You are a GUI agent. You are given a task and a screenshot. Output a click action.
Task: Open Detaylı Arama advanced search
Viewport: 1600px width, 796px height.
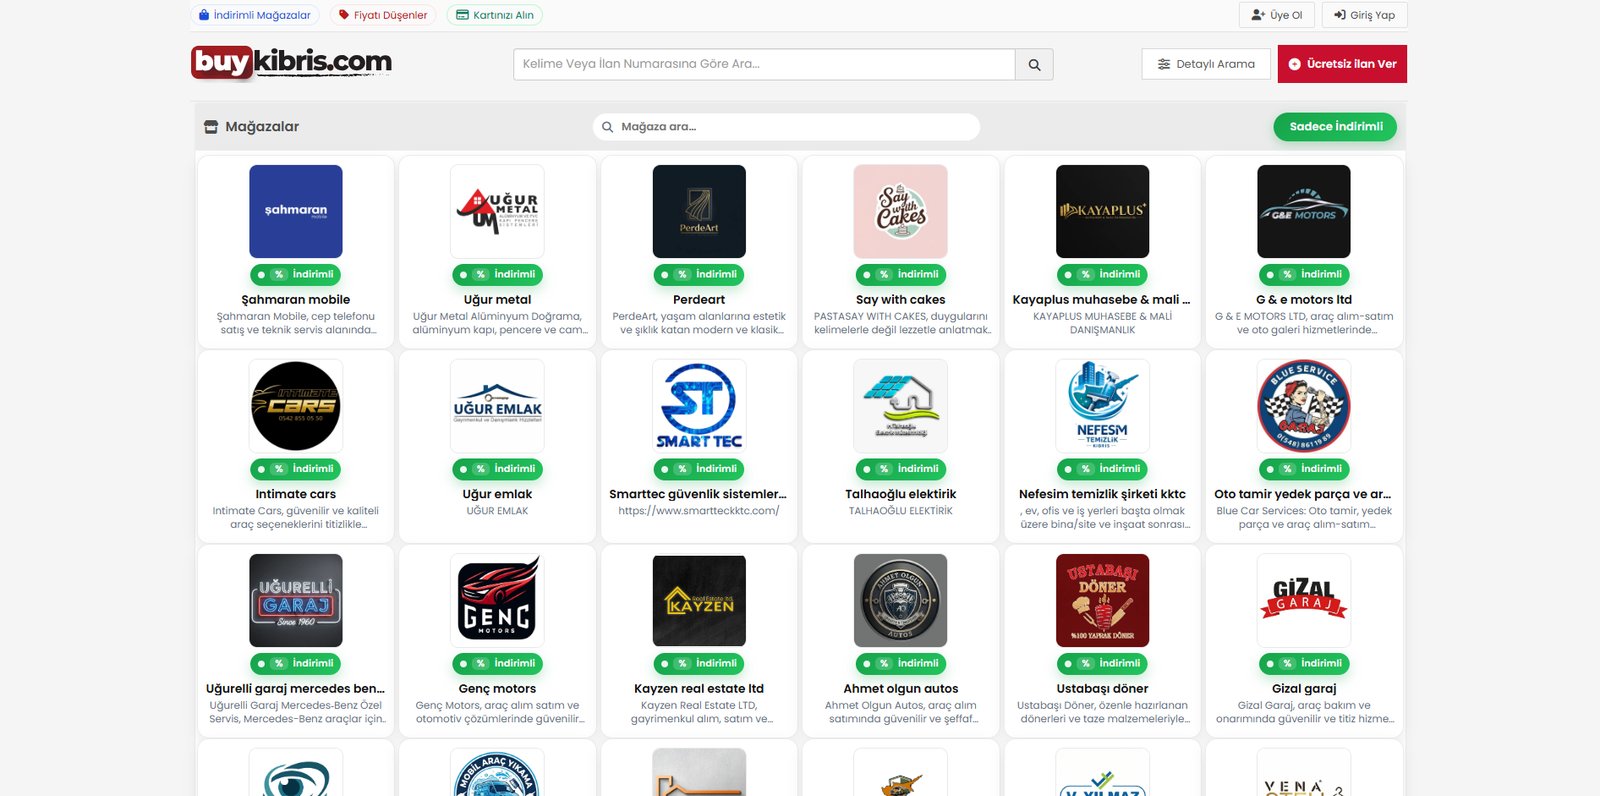coord(1206,64)
